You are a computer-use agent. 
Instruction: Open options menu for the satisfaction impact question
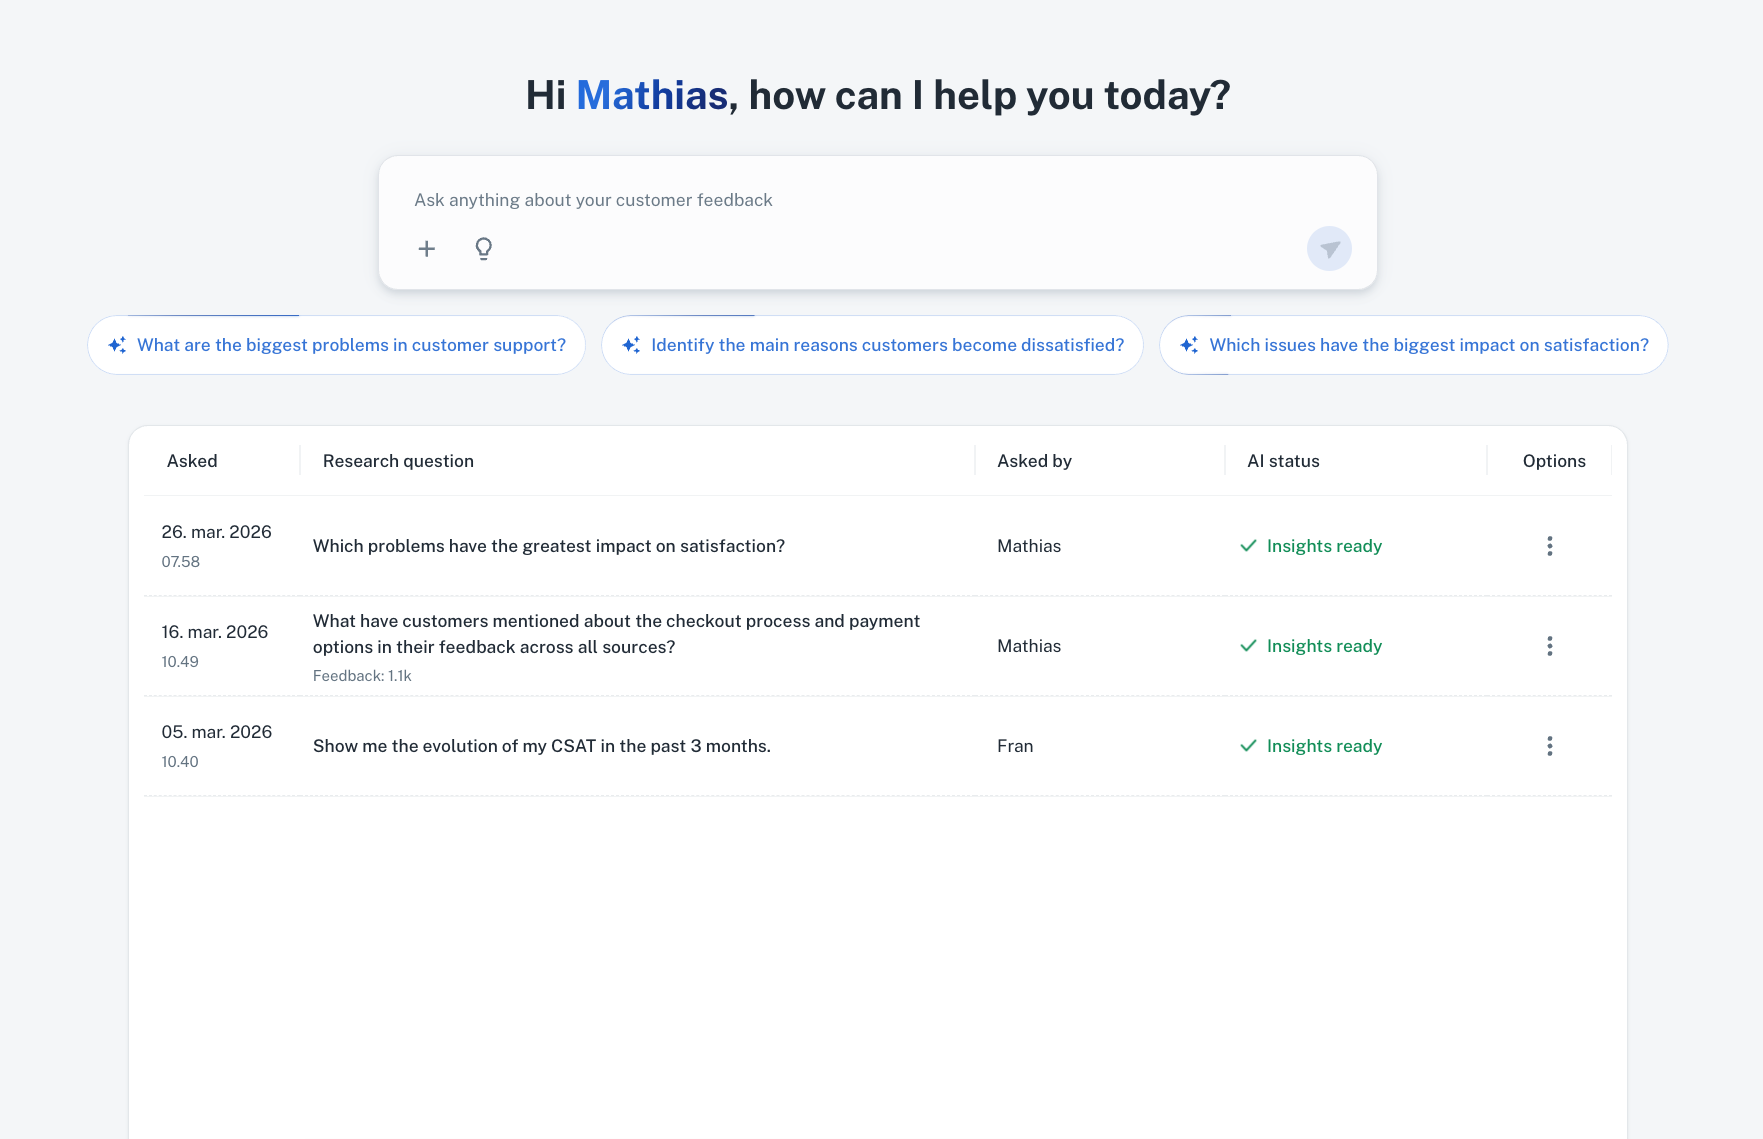pyautogui.click(x=1549, y=546)
